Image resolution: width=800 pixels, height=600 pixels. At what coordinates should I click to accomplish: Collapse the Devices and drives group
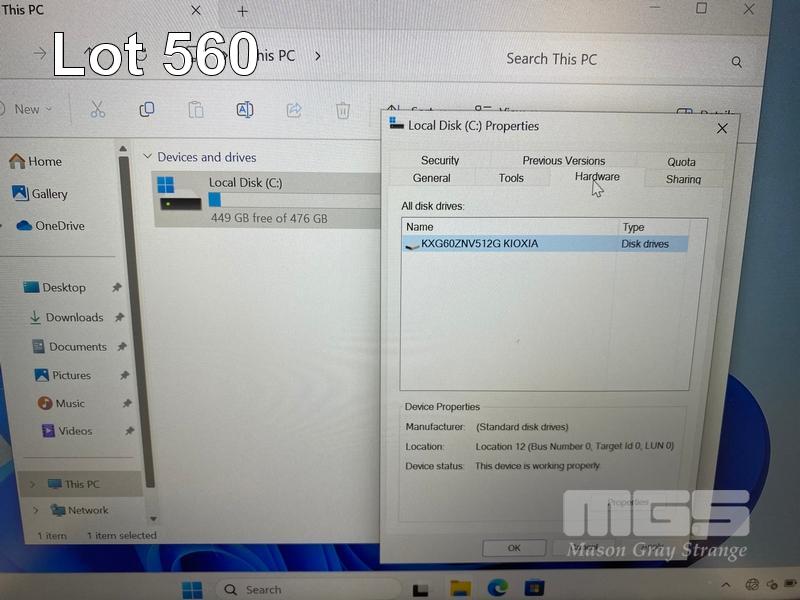tap(147, 157)
